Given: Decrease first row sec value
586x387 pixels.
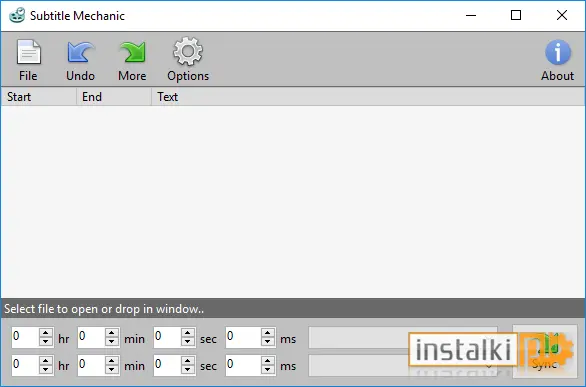Looking at the screenshot, I should [x=188, y=342].
